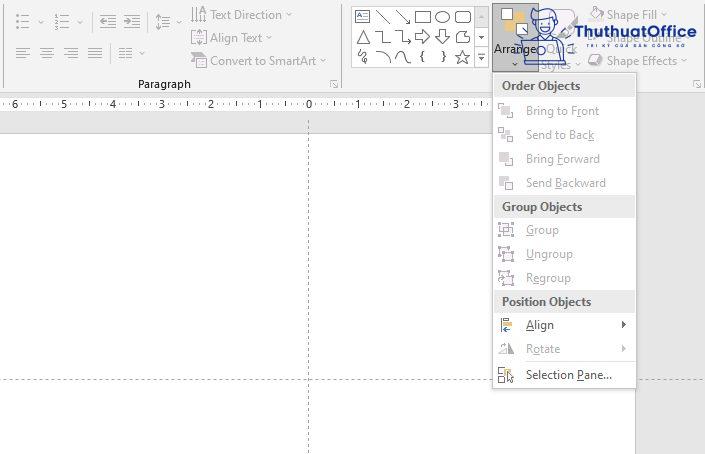Select the Left Brace shape
705x454 pixels.
pos(422,56)
